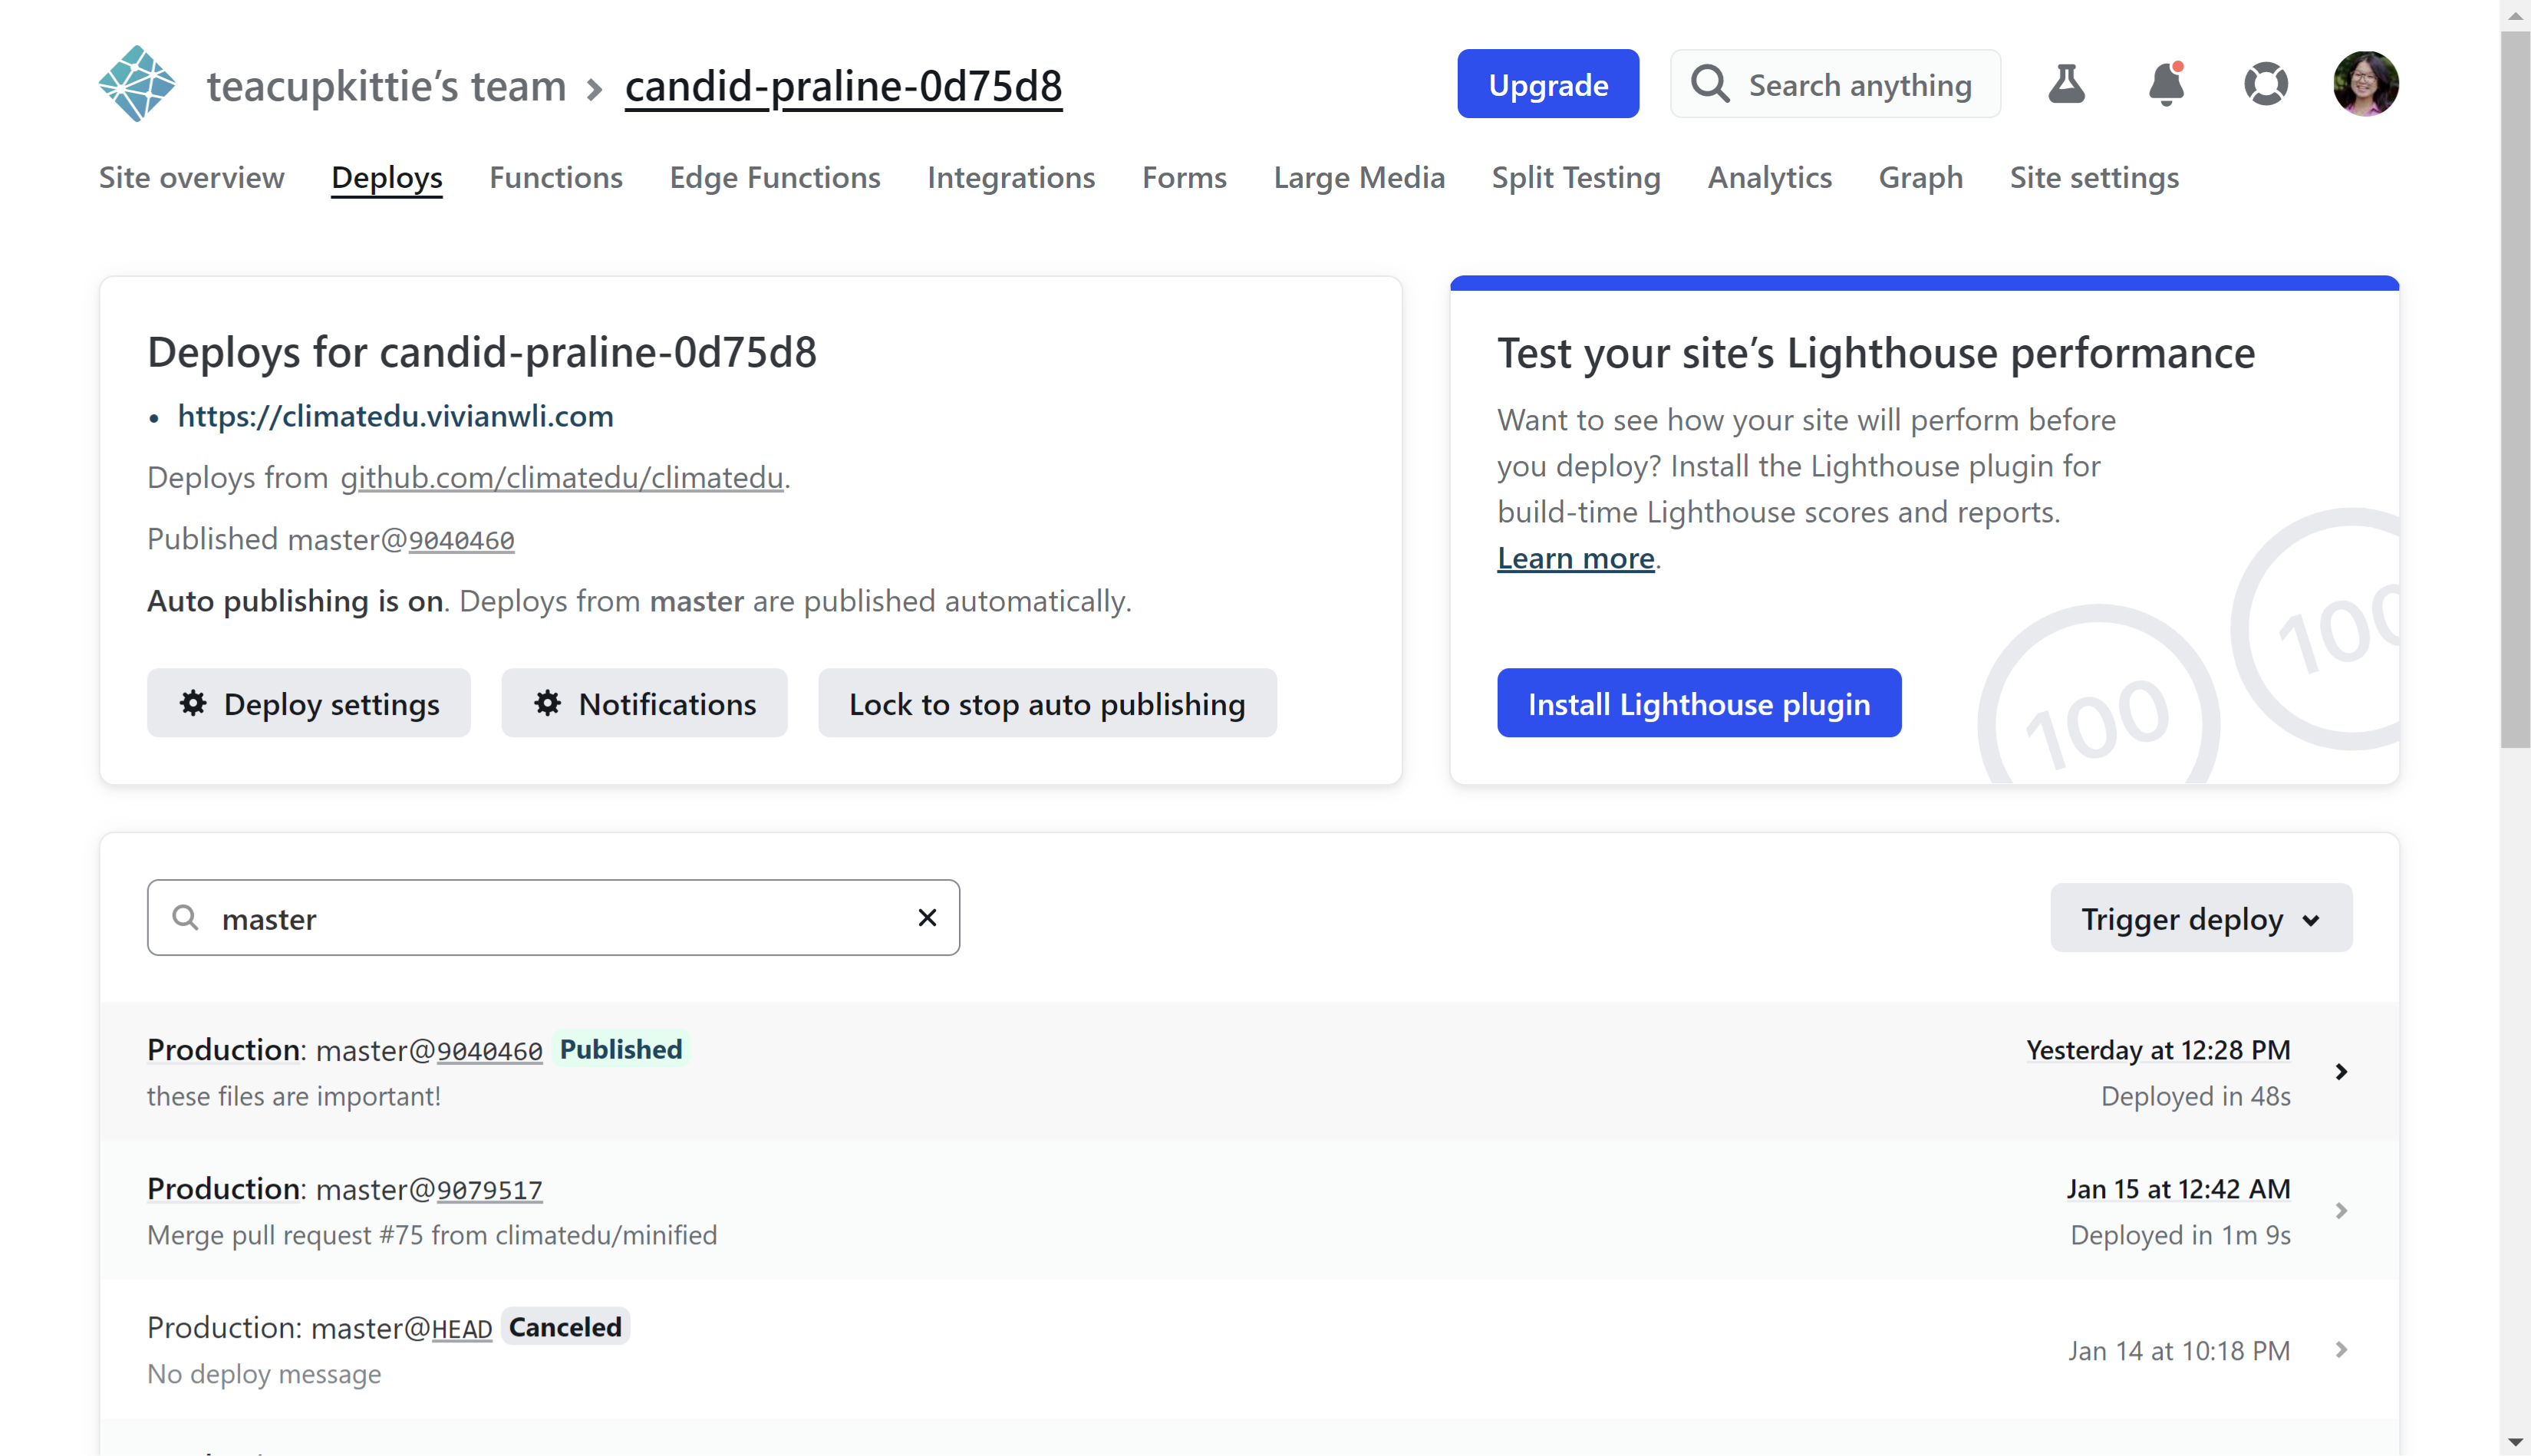Expand the Production master@9079517 deploy row
Image resolution: width=2531 pixels, height=1456 pixels.
(x=2342, y=1210)
